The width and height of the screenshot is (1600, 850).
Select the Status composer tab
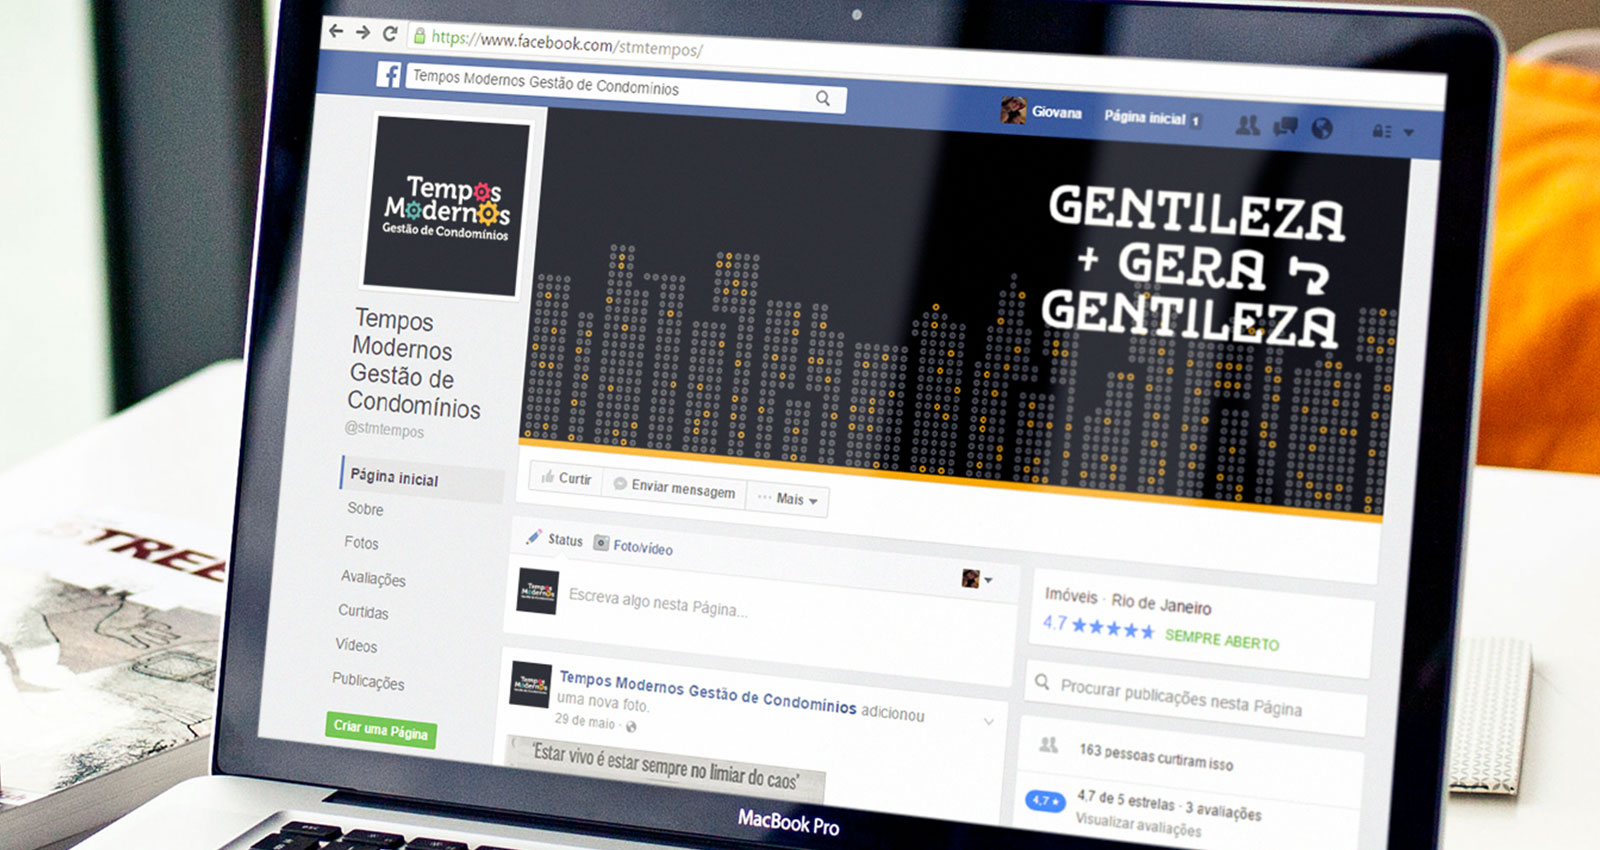tap(554, 539)
